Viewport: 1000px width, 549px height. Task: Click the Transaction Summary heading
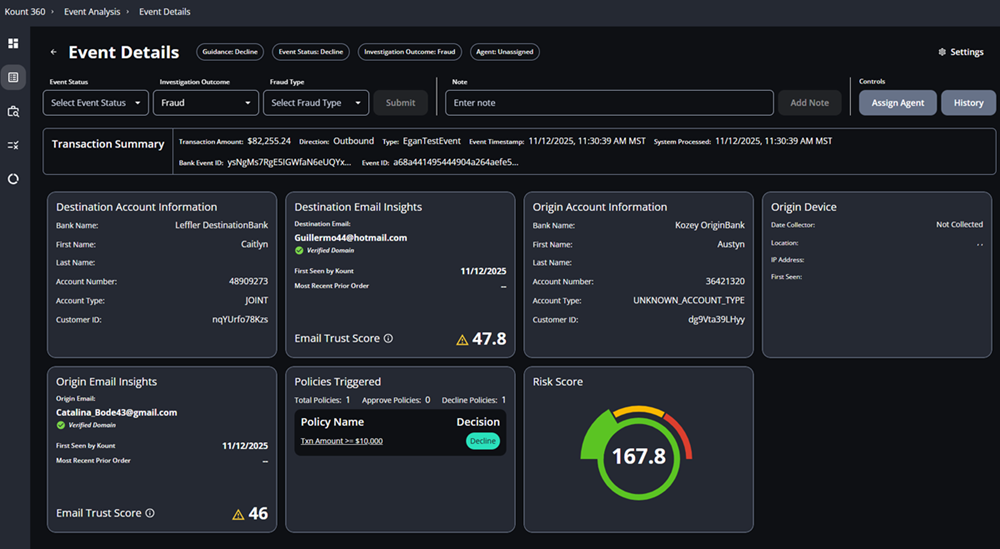pyautogui.click(x=108, y=144)
